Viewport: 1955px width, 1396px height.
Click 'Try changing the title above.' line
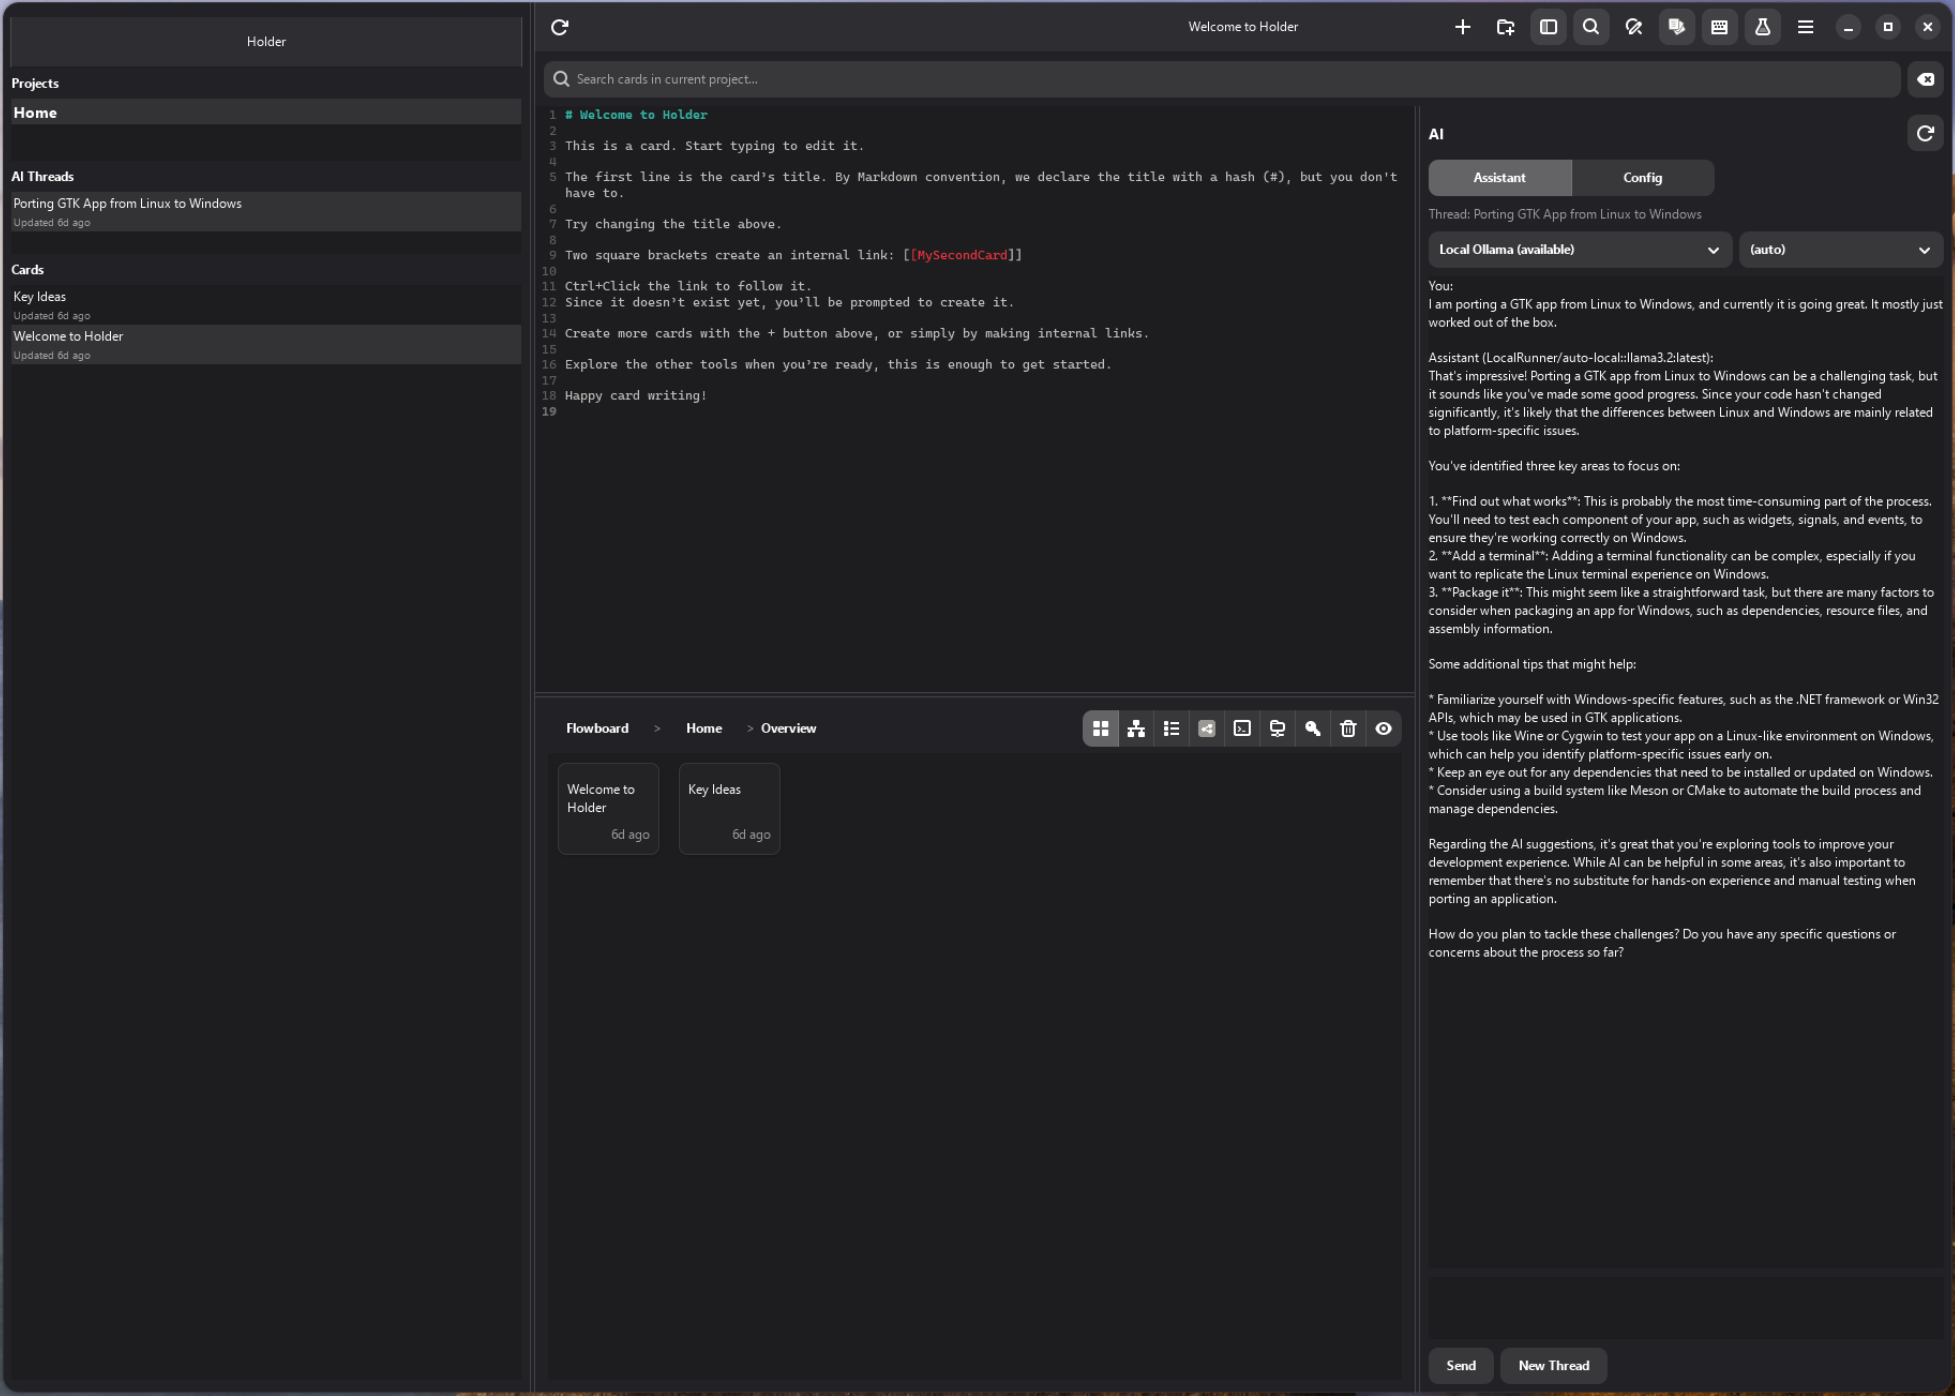(x=673, y=225)
